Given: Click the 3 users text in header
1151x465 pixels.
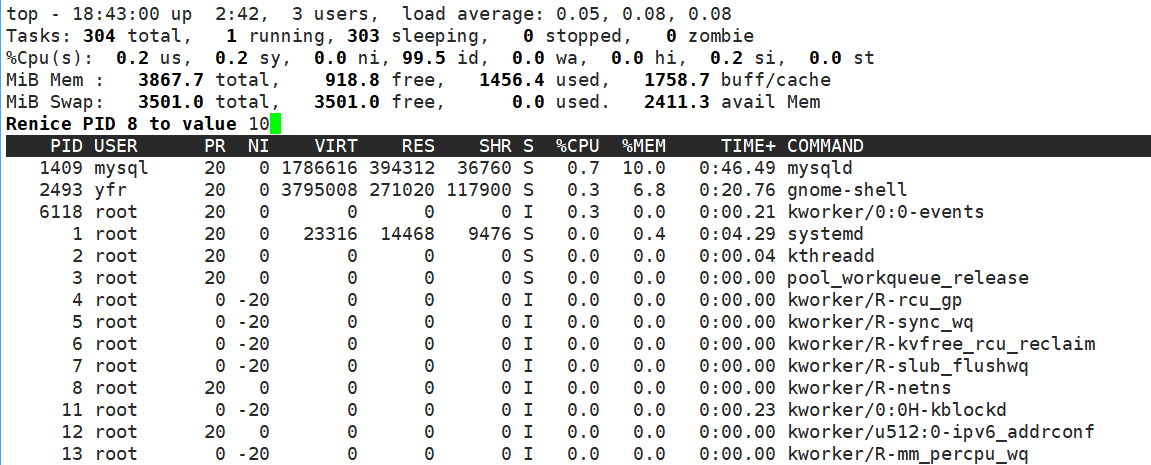Looking at the screenshot, I should [x=335, y=14].
